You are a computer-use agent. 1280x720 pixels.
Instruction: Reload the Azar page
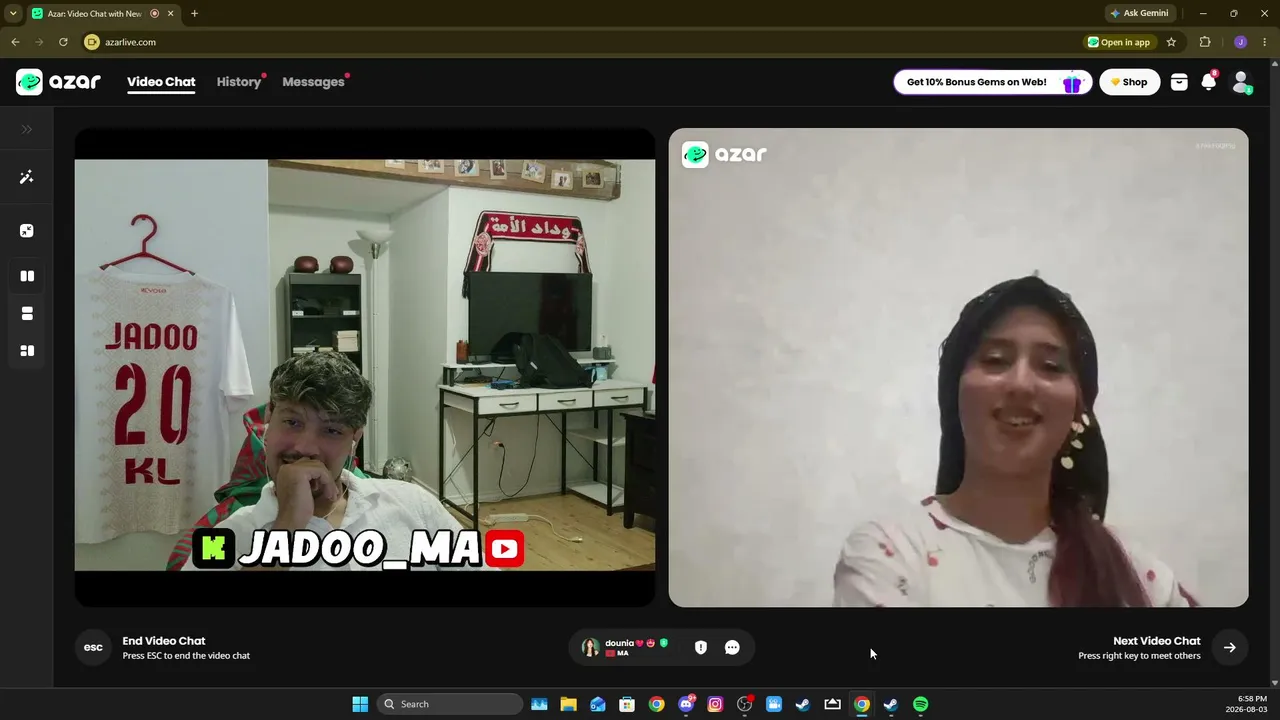coord(63,42)
